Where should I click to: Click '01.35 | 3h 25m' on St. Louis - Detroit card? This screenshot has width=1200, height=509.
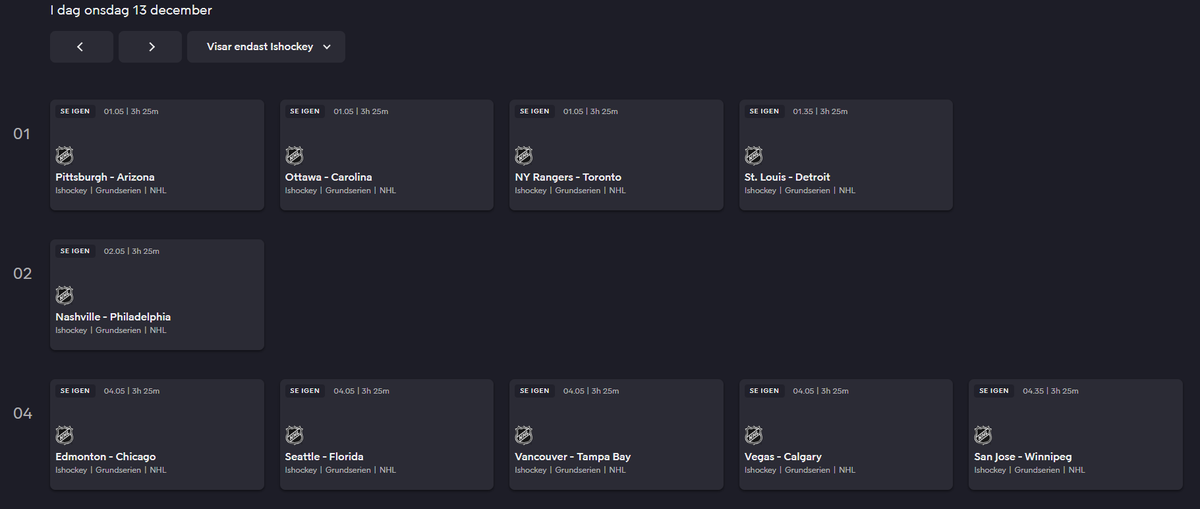pos(821,111)
